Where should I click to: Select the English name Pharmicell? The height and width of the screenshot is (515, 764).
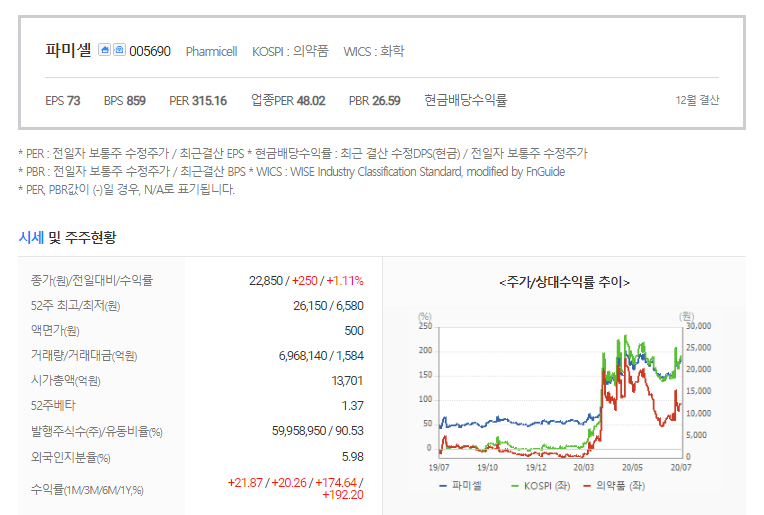coord(211,52)
